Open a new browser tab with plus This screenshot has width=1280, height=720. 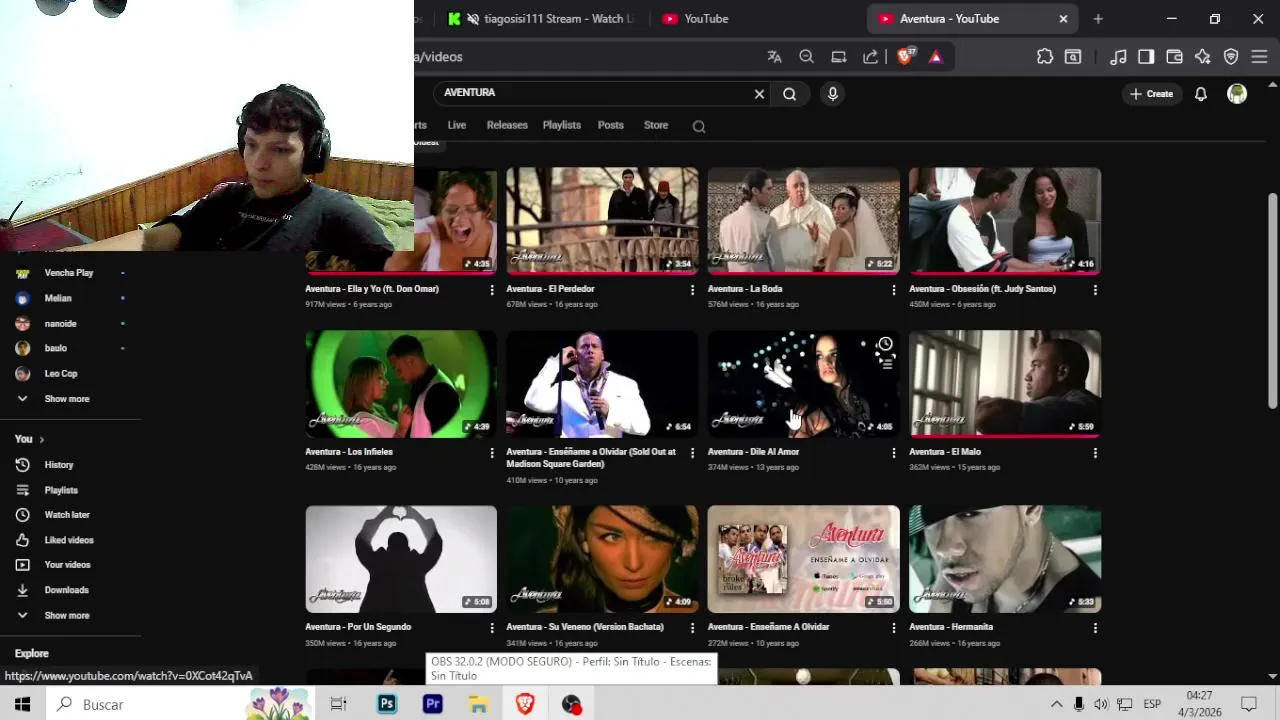click(1098, 19)
